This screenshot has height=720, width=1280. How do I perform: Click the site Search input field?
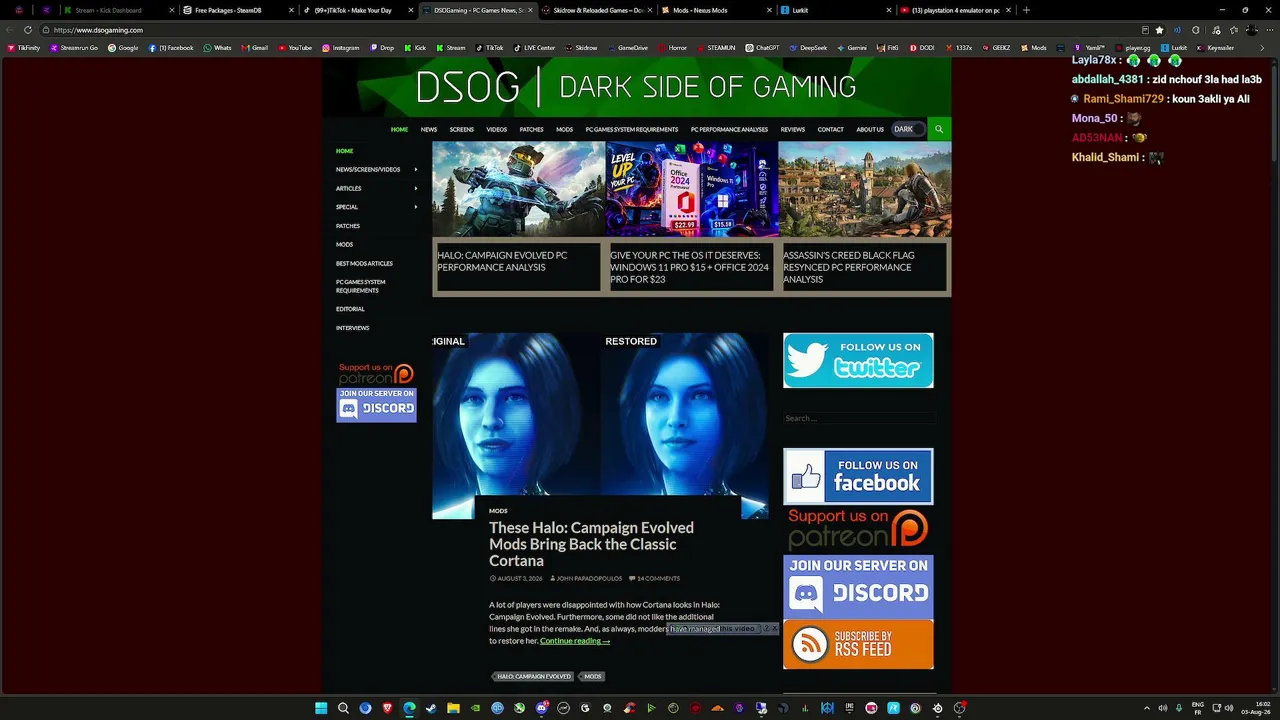click(858, 418)
